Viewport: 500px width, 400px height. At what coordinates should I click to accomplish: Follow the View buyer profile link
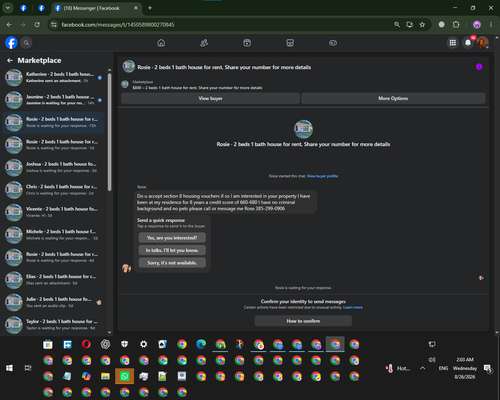tap(322, 176)
